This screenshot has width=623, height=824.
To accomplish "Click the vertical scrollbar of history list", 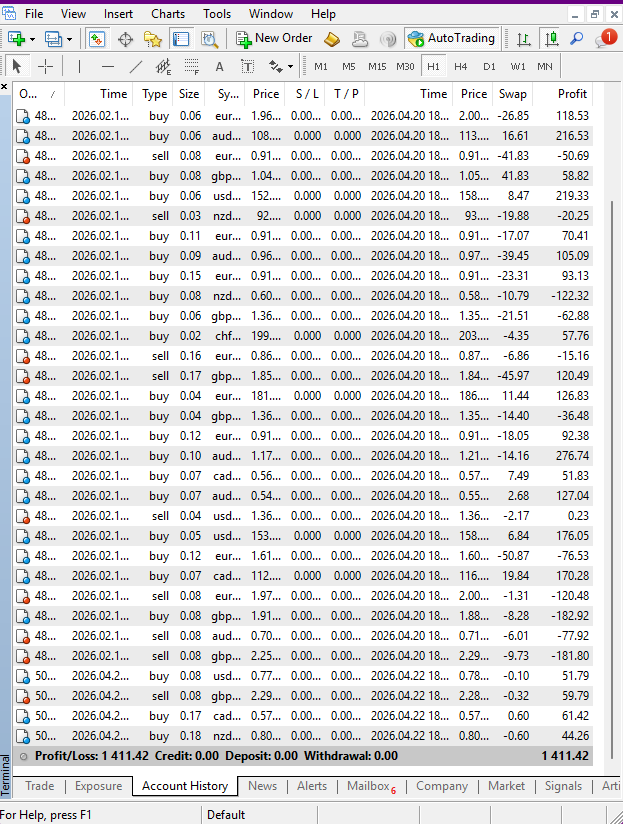I will (612, 478).
